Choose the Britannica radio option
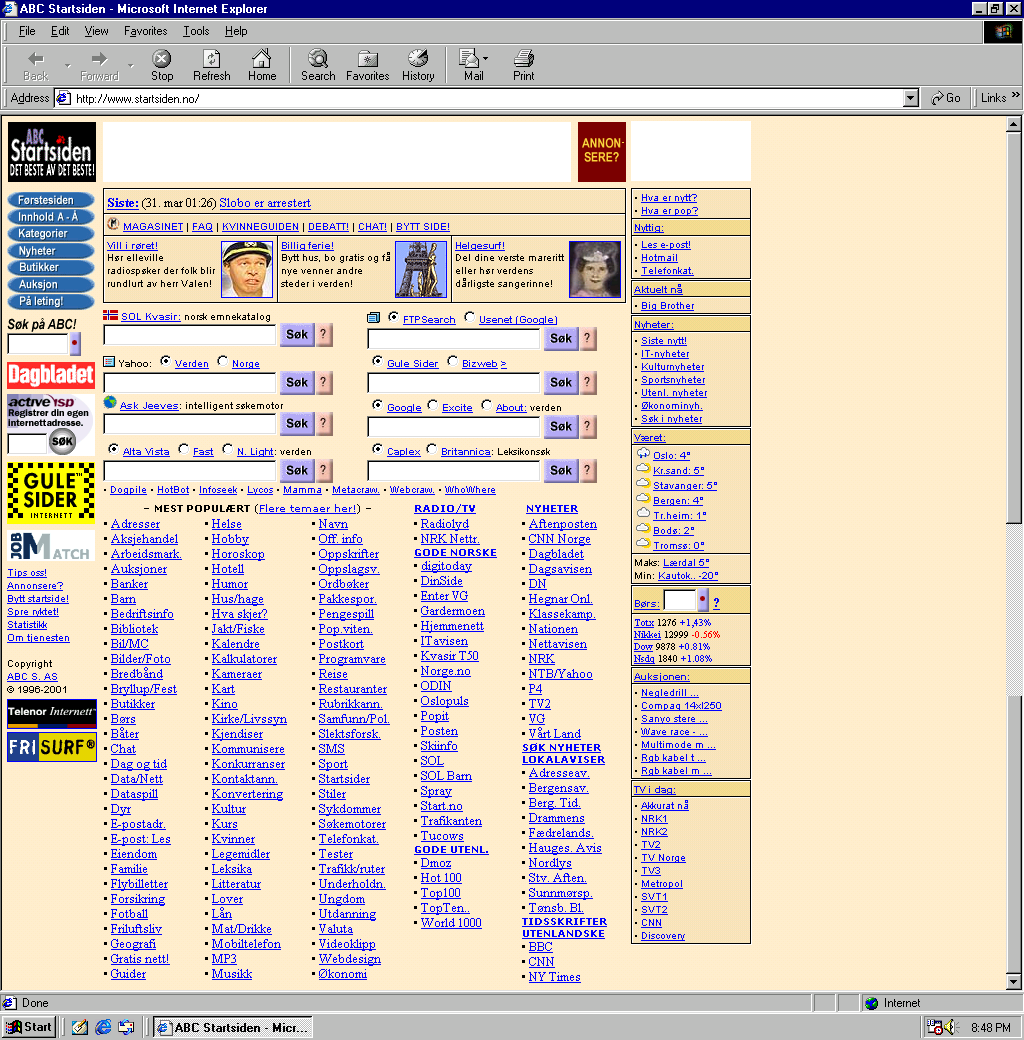Image resolution: width=1024 pixels, height=1040 pixels. tap(432, 450)
